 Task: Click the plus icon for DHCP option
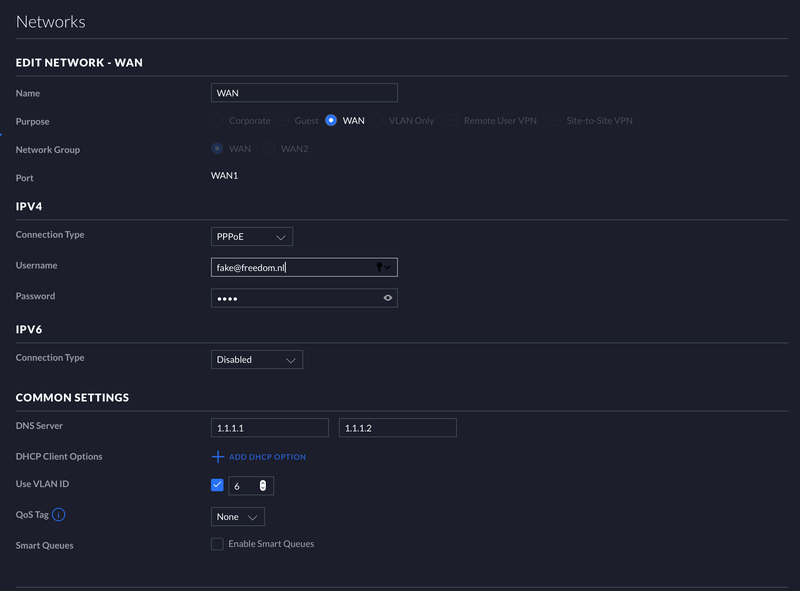pyautogui.click(x=218, y=456)
